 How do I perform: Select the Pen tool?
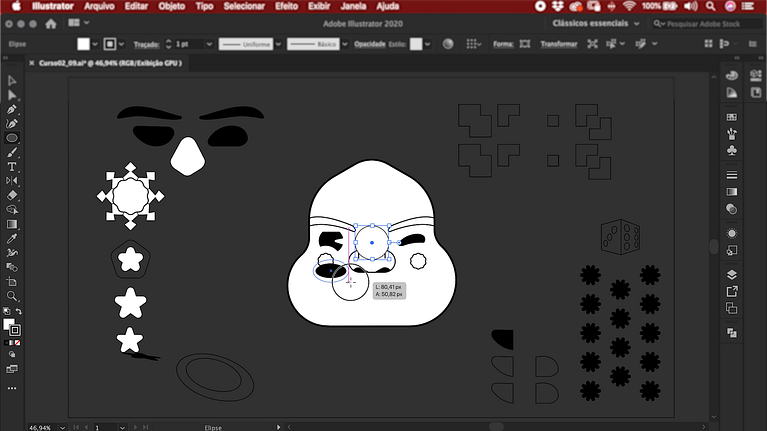(12, 110)
